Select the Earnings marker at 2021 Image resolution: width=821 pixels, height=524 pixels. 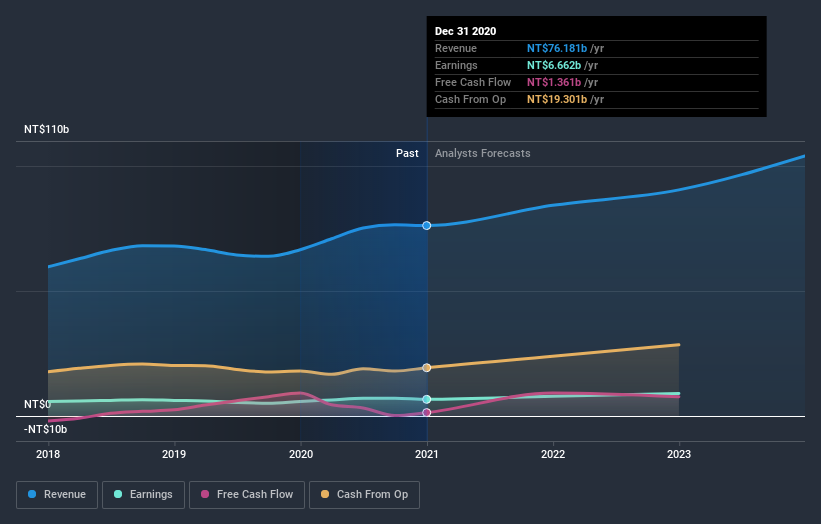[x=427, y=399]
